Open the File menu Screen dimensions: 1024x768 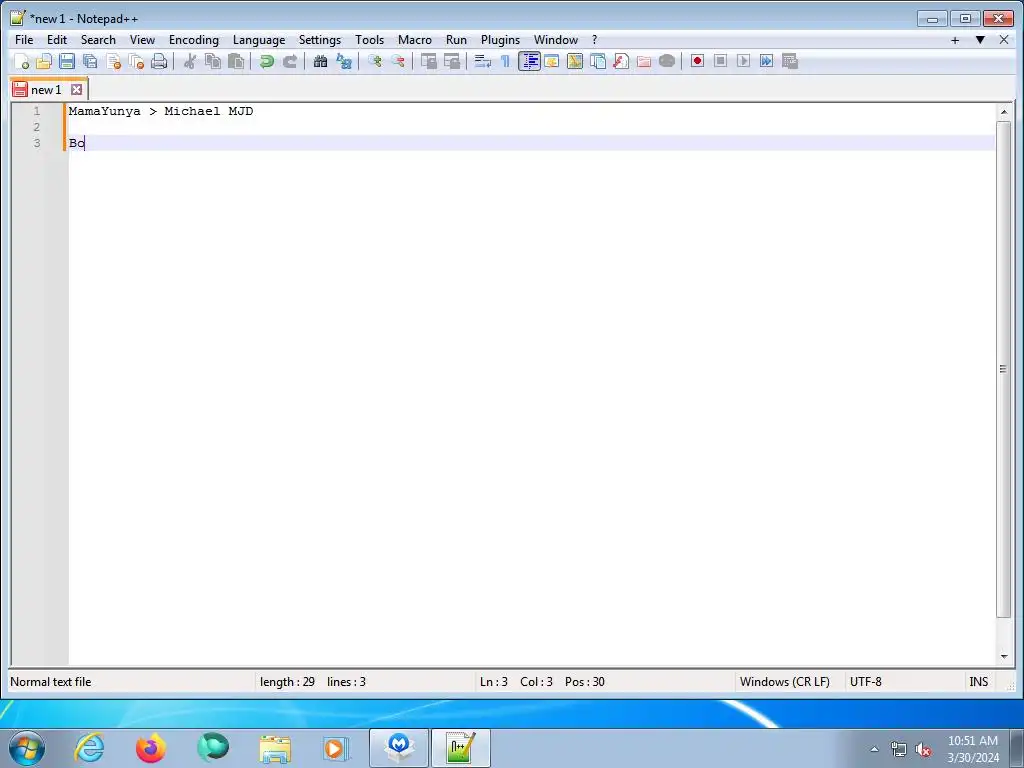pos(24,40)
